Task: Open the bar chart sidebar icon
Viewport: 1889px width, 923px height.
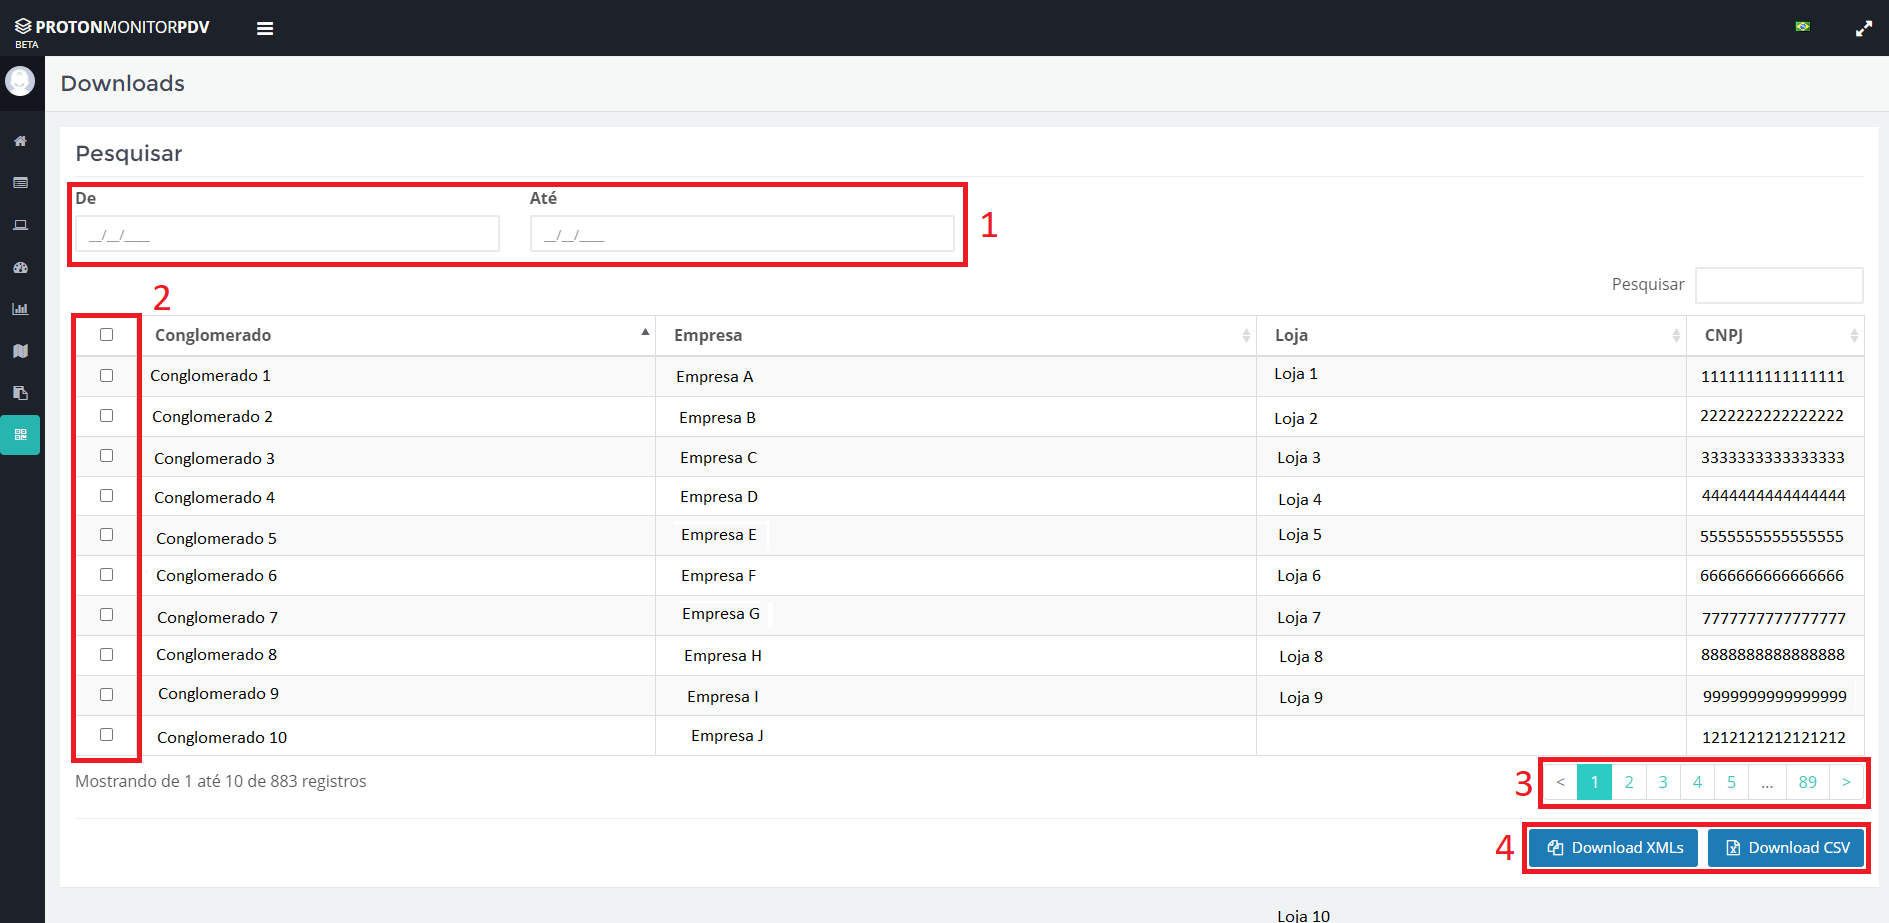Action: tap(20, 309)
